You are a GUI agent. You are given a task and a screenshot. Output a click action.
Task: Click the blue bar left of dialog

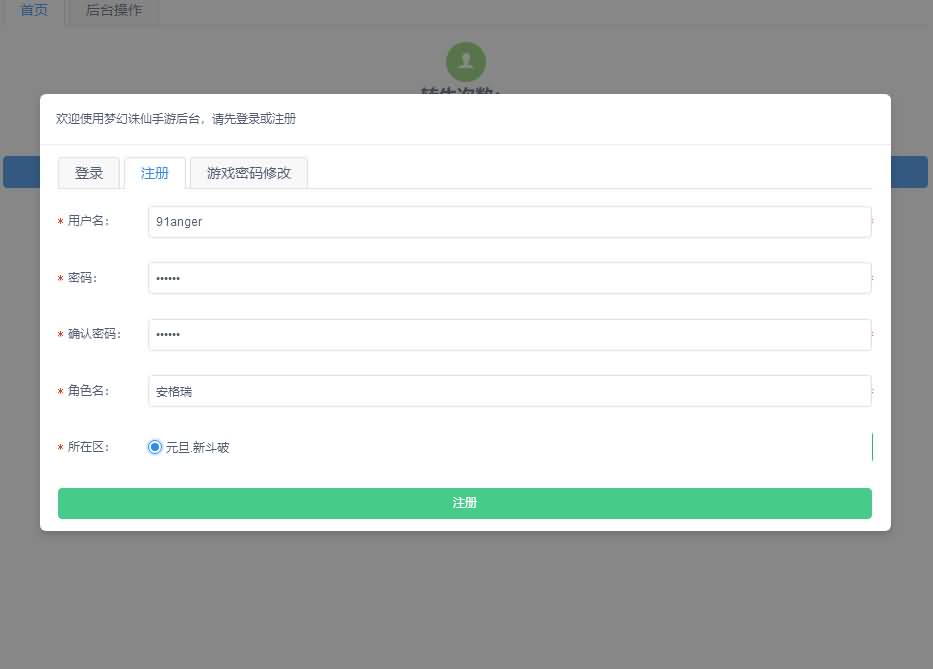(x=20, y=172)
